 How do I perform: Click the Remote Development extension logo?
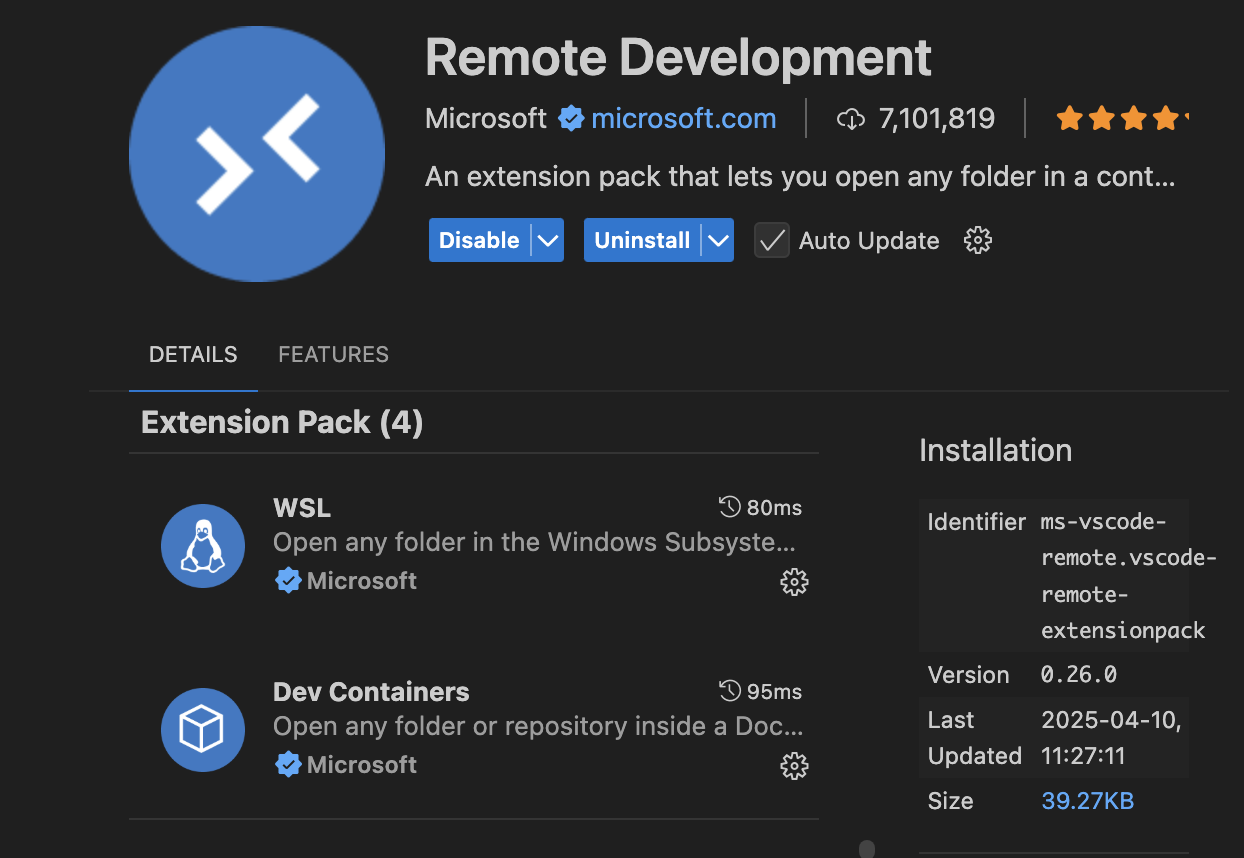coord(257,154)
